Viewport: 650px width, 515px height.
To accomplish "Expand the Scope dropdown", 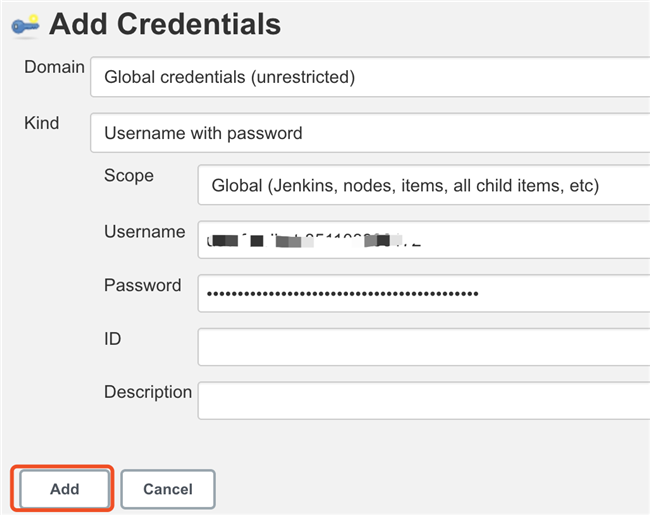I will (424, 185).
